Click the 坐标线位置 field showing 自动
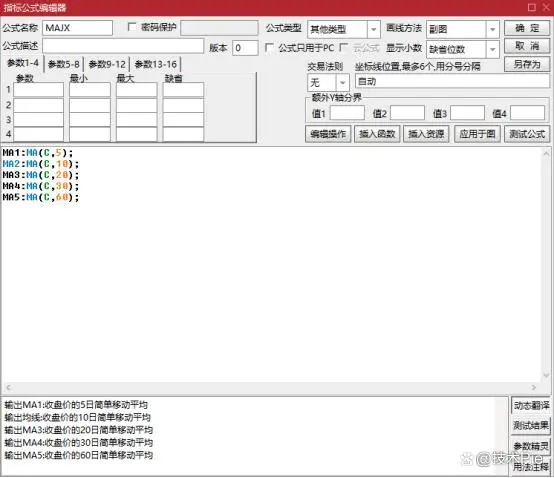 tap(452, 81)
